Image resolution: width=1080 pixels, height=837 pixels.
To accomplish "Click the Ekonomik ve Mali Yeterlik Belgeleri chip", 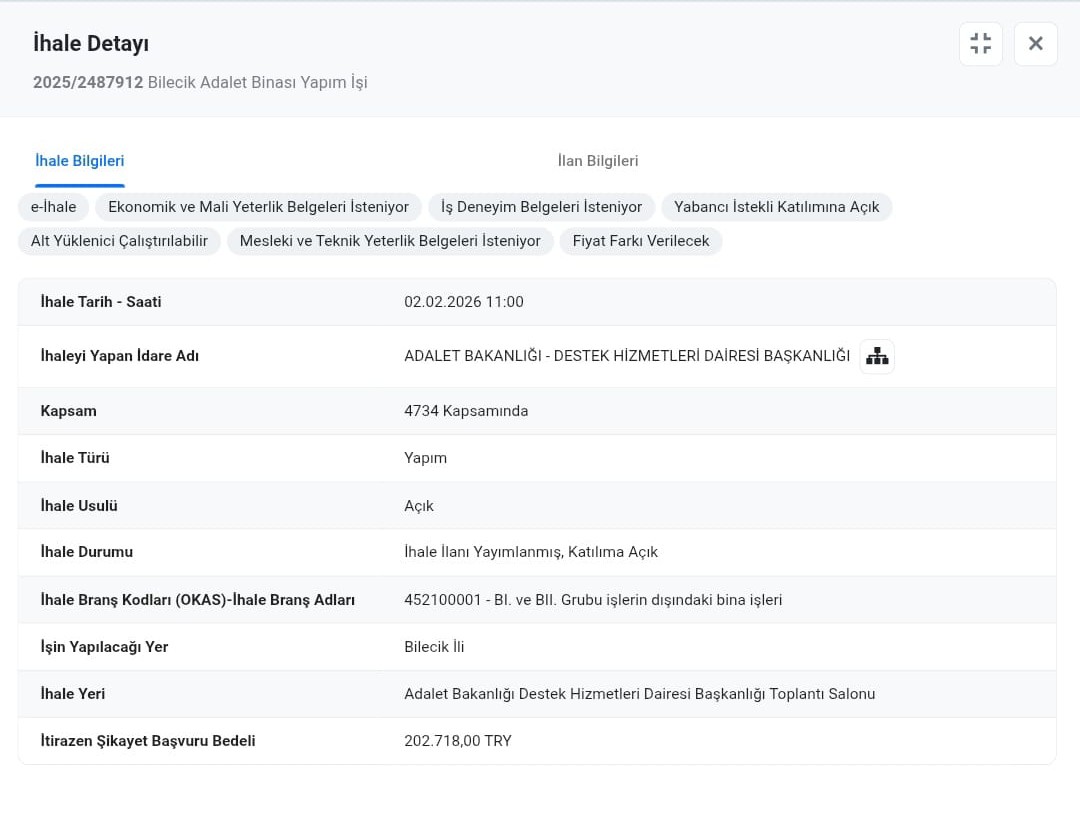I will pyautogui.click(x=258, y=207).
